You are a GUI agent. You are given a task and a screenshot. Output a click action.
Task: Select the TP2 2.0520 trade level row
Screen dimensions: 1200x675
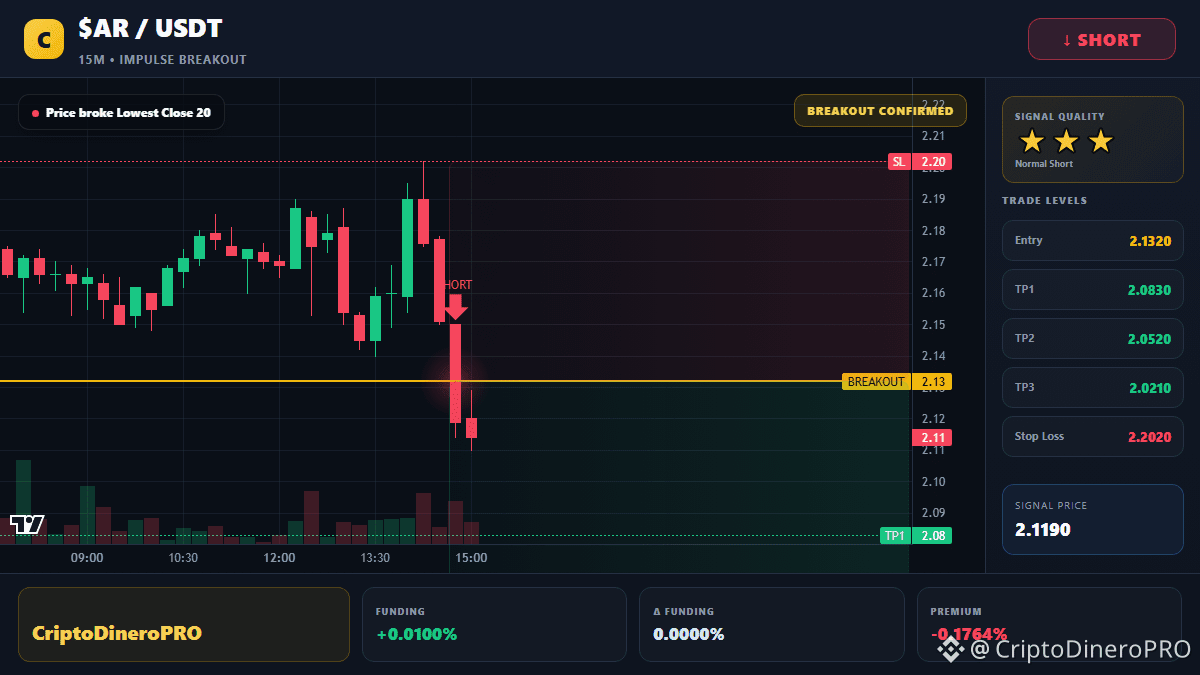(x=1093, y=338)
